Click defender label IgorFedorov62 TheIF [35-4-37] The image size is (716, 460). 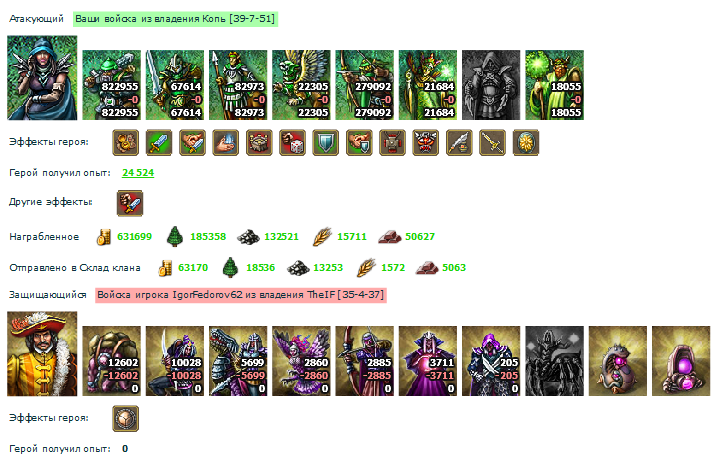coord(241,295)
